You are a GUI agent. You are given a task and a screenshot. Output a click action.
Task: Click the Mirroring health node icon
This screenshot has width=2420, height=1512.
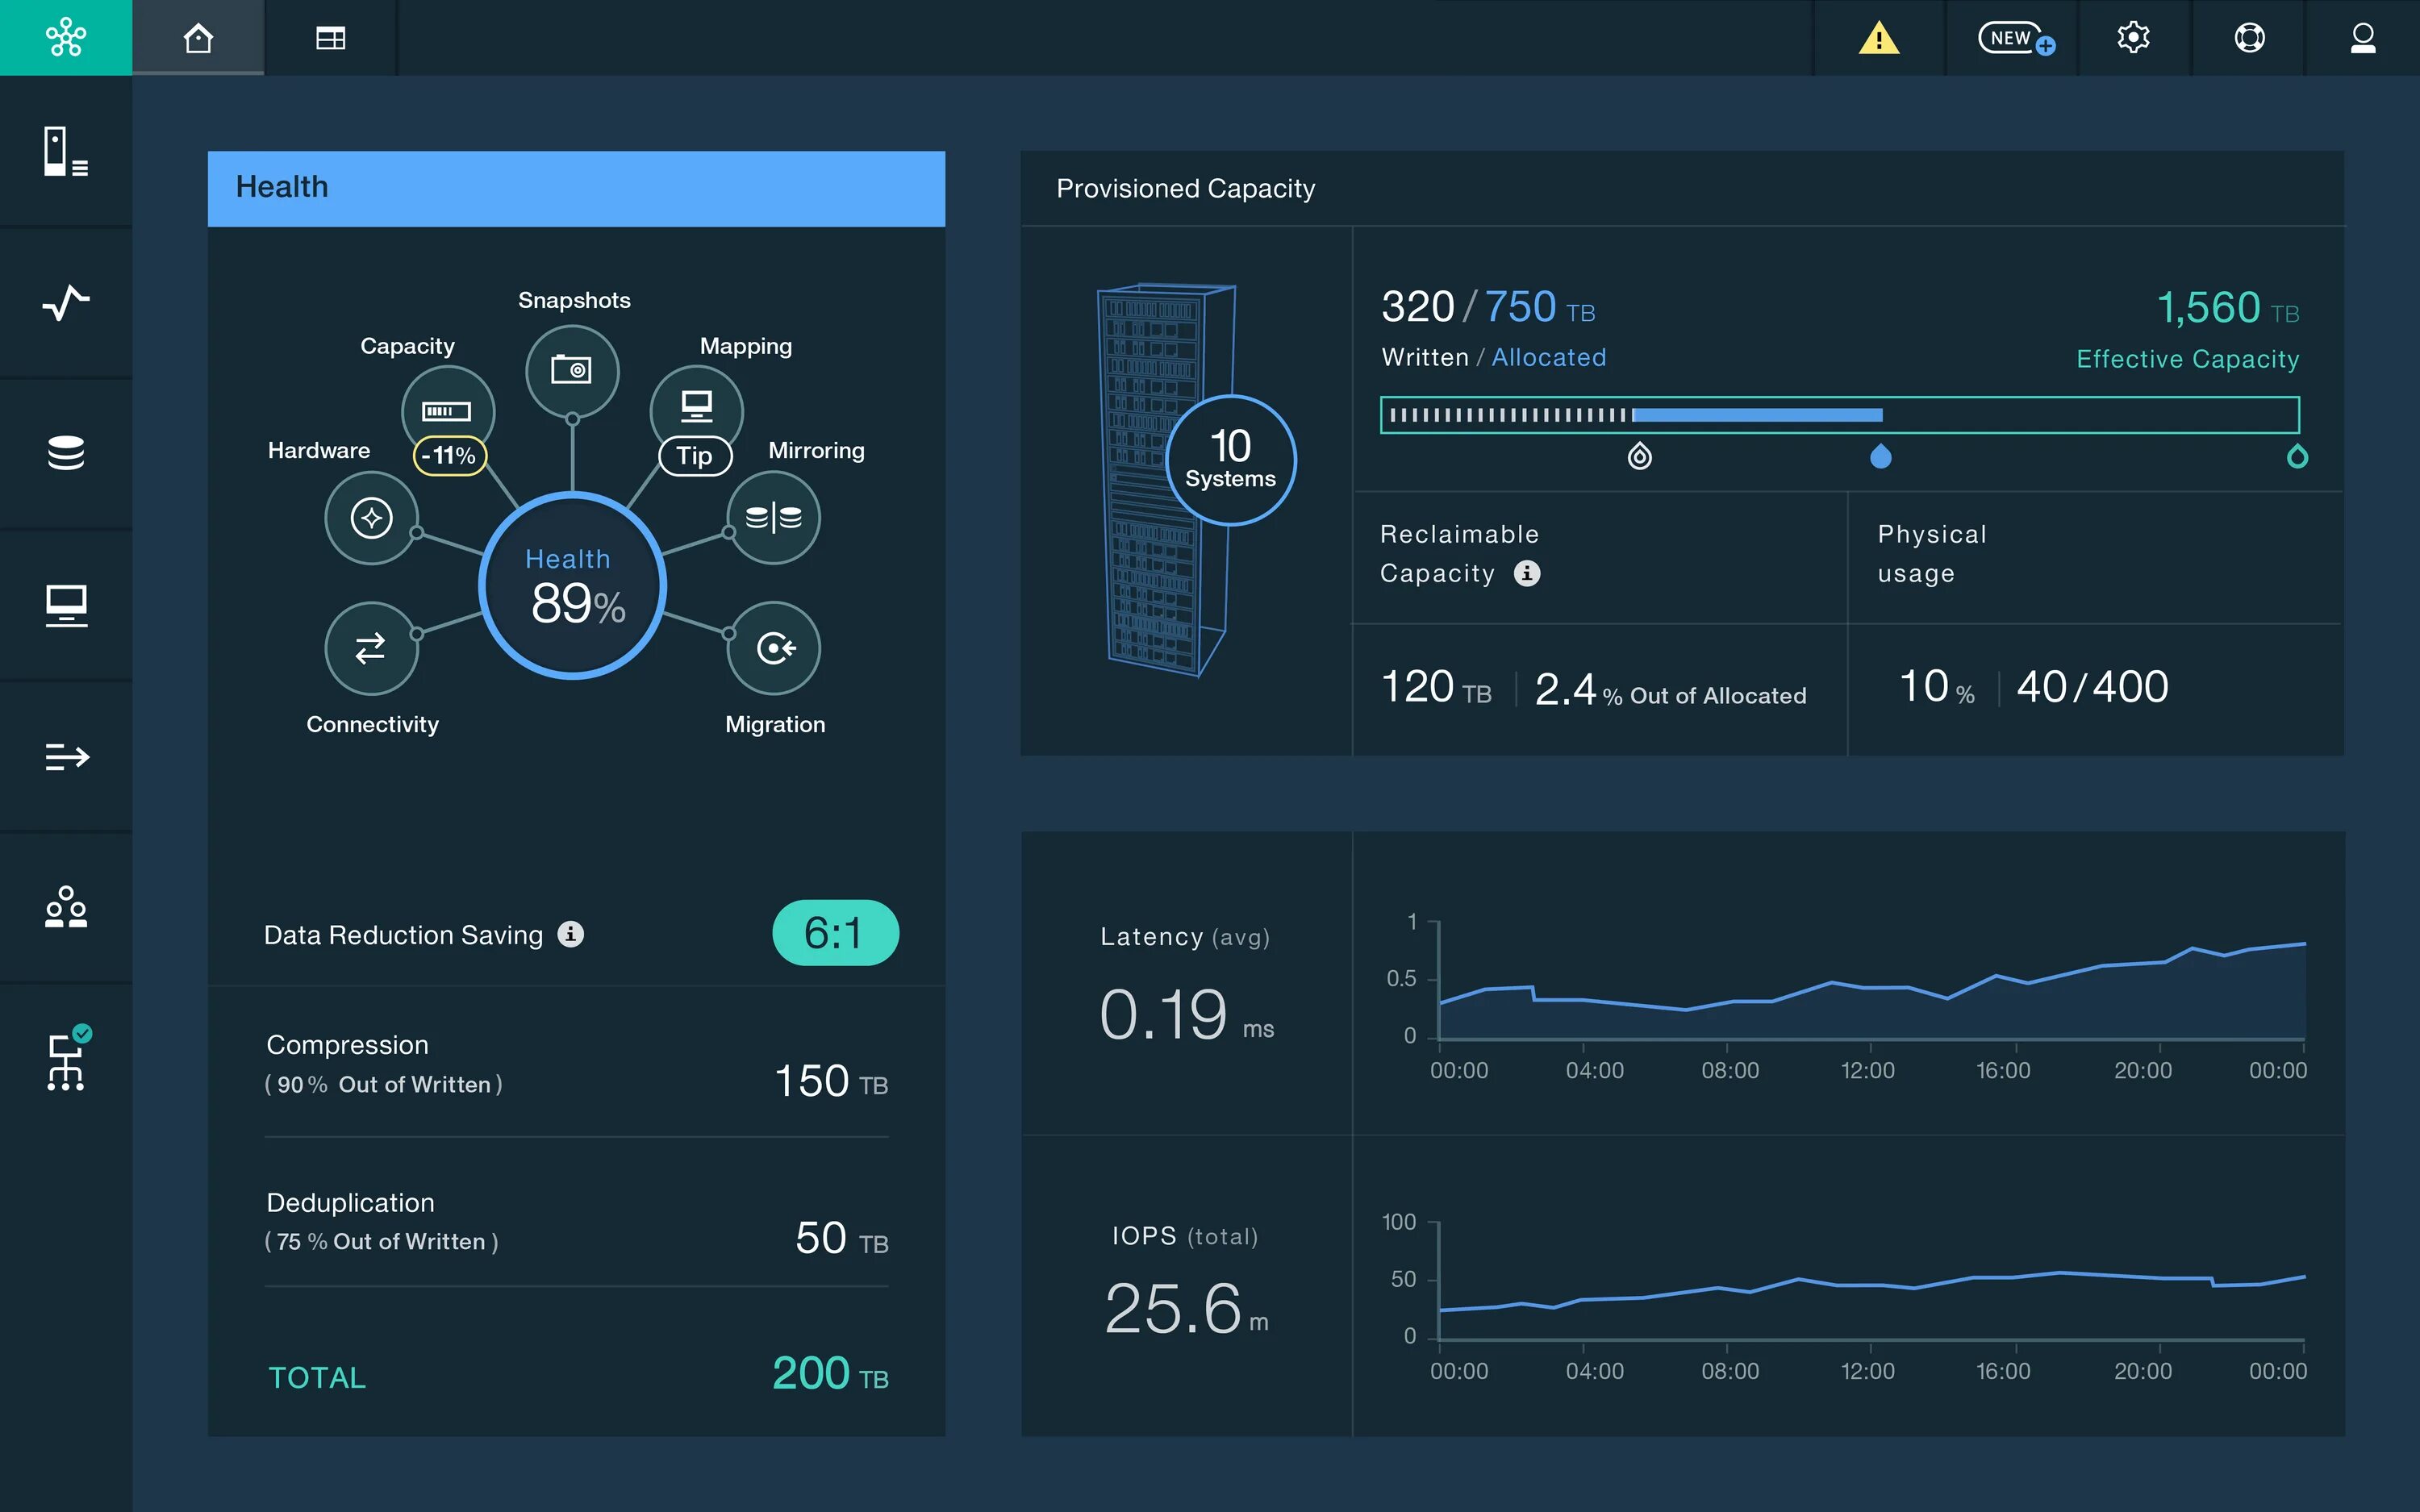774,515
